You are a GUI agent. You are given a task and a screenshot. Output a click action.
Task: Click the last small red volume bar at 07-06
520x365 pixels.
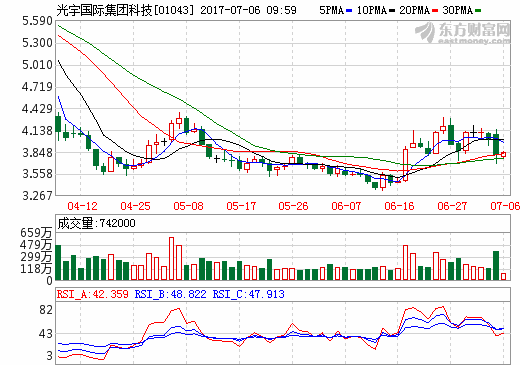pos(503,276)
